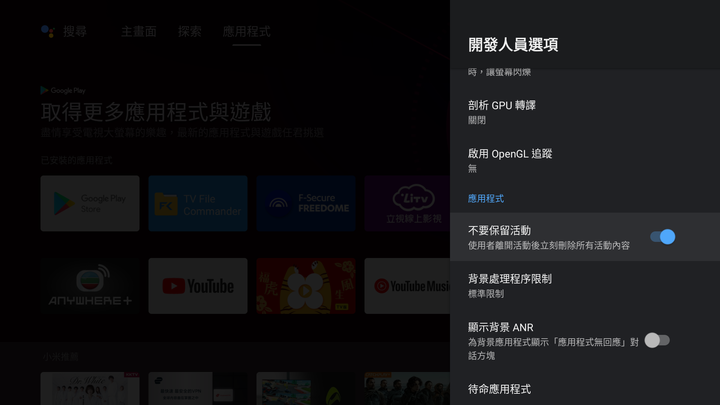
Task: Launch TV File Commander app
Action: pos(198,203)
